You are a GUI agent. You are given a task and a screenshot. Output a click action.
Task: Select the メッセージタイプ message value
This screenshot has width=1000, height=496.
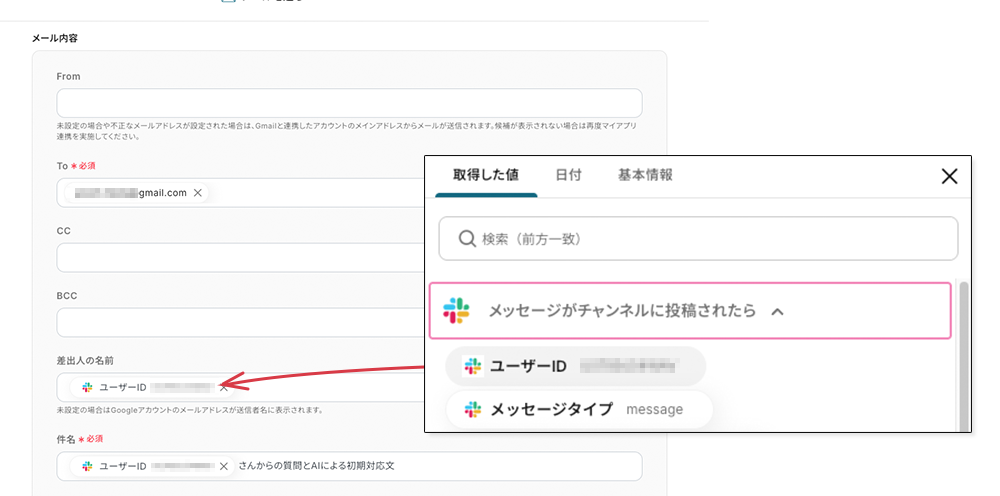578,409
